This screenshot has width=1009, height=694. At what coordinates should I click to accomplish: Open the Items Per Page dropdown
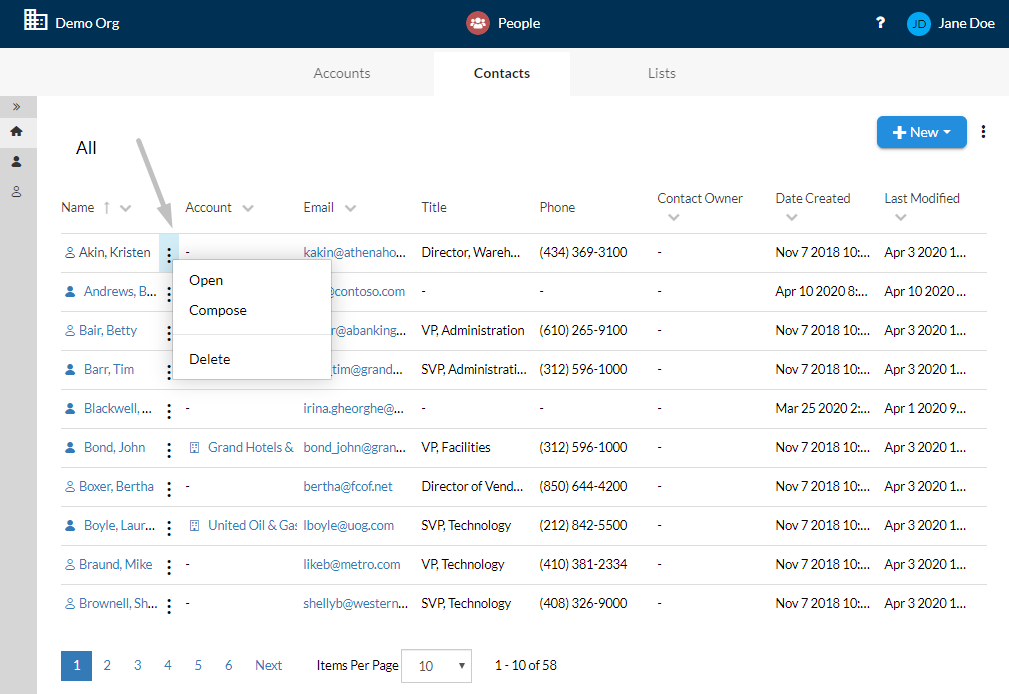click(436, 666)
